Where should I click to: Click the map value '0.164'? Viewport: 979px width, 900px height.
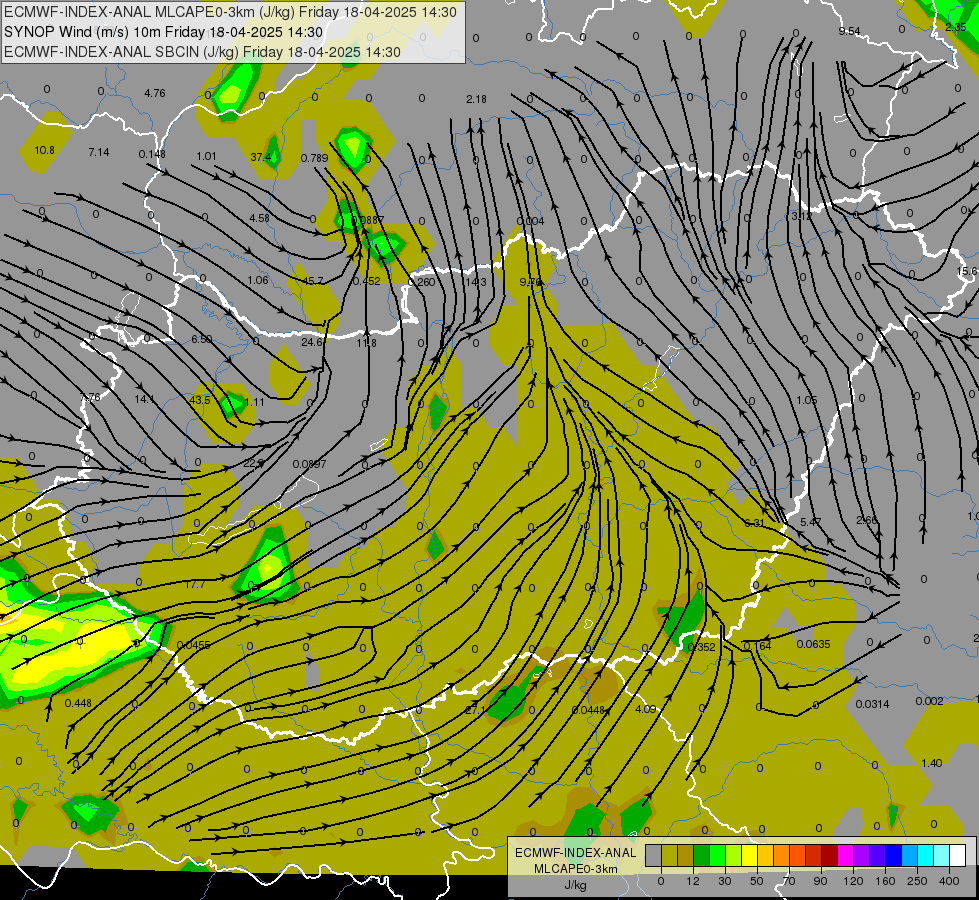click(x=757, y=646)
